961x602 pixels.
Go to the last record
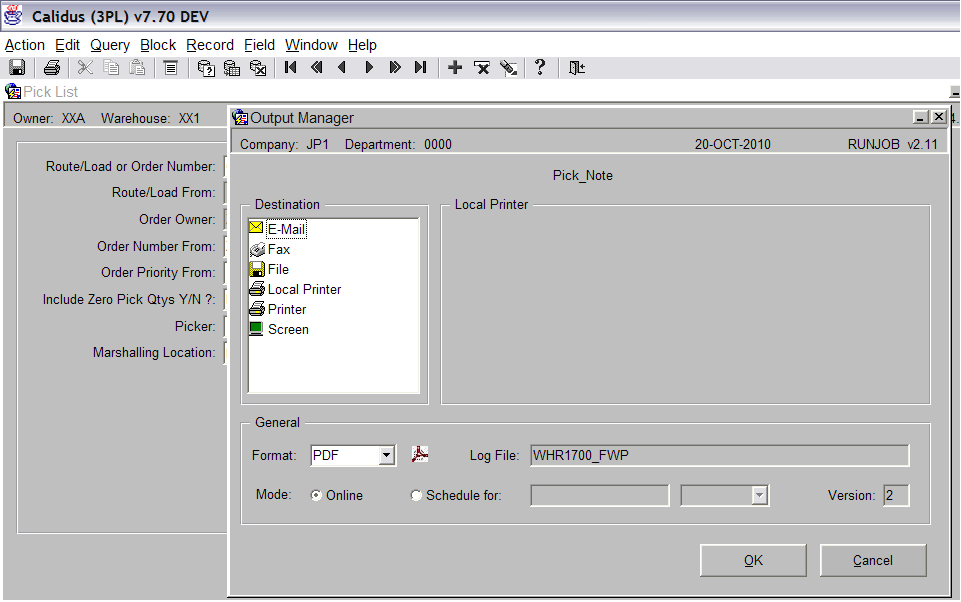420,67
